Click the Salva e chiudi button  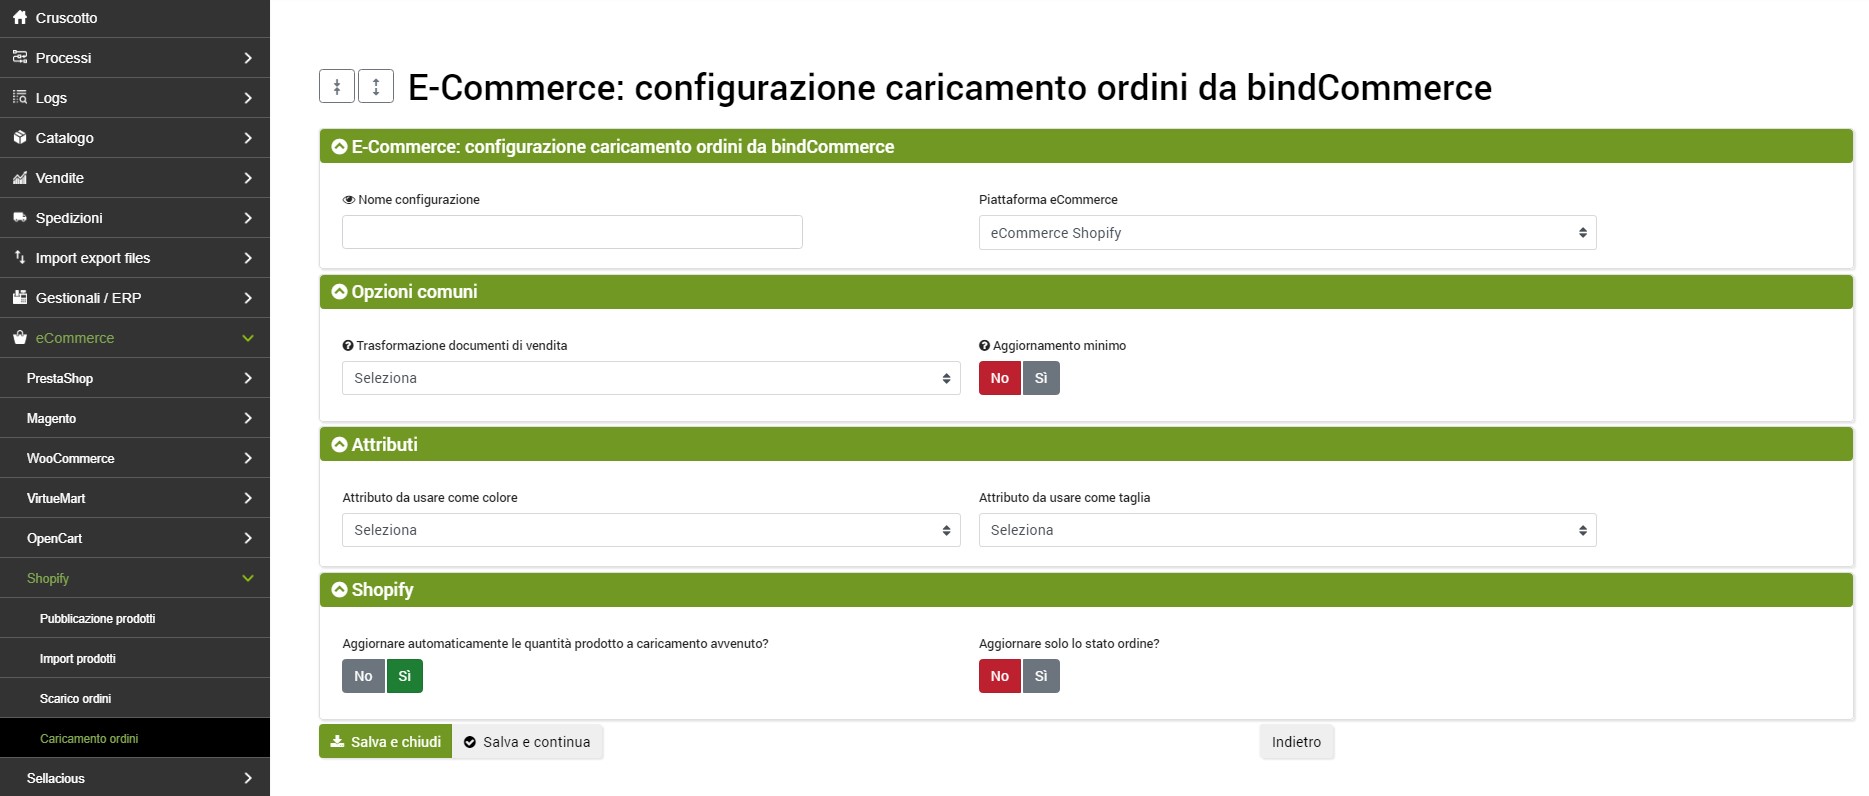(385, 742)
